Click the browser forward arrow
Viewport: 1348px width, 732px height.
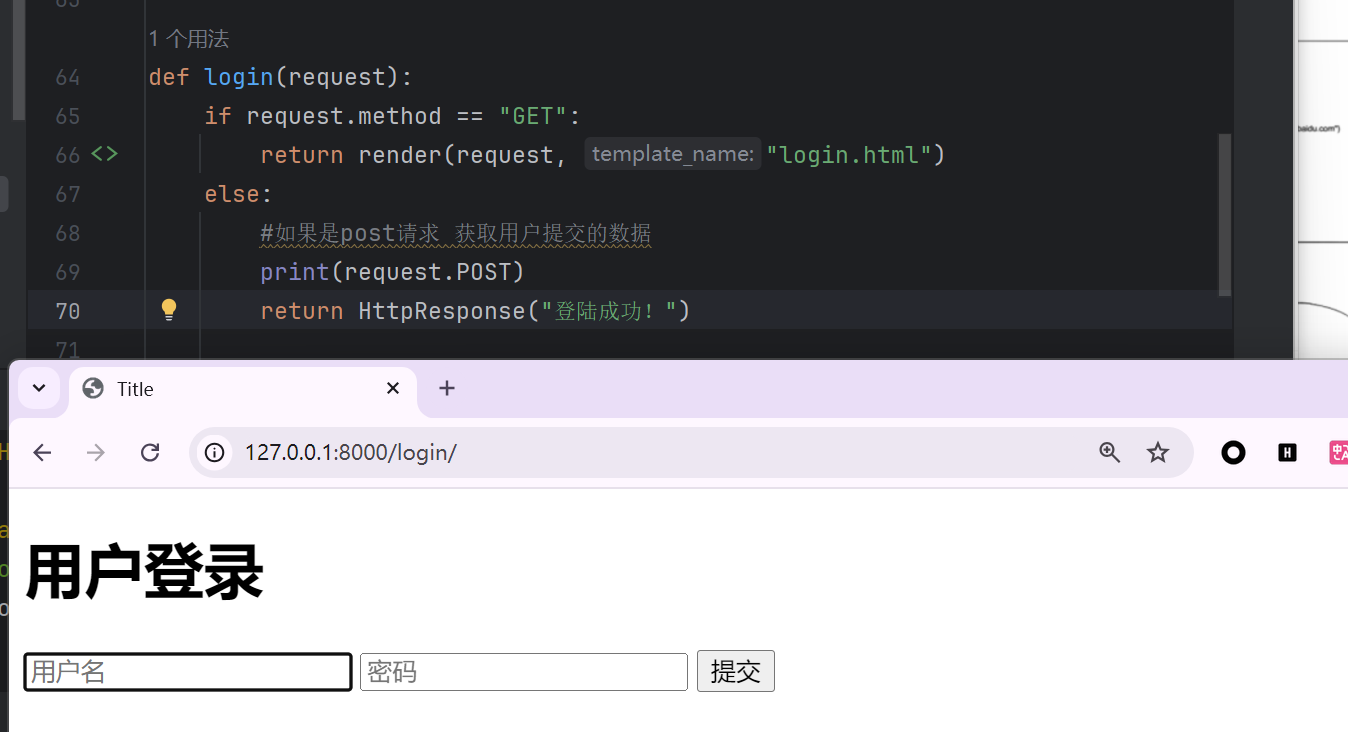click(x=96, y=453)
